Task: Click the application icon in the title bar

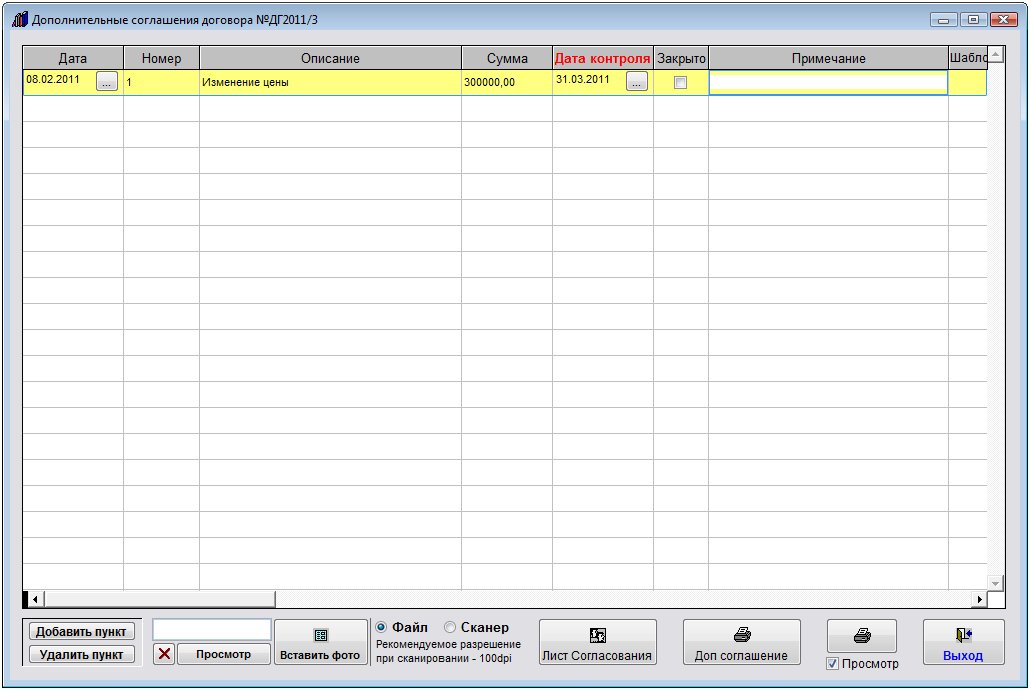Action: (x=20, y=19)
